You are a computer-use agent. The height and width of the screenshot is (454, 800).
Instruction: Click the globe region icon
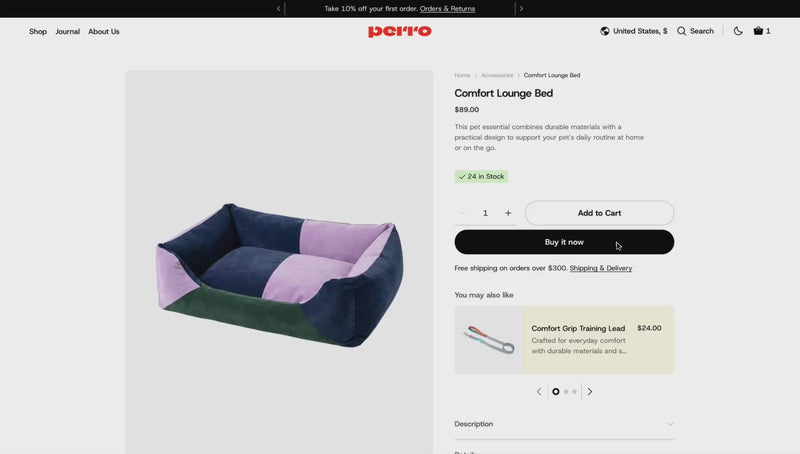[x=605, y=31]
